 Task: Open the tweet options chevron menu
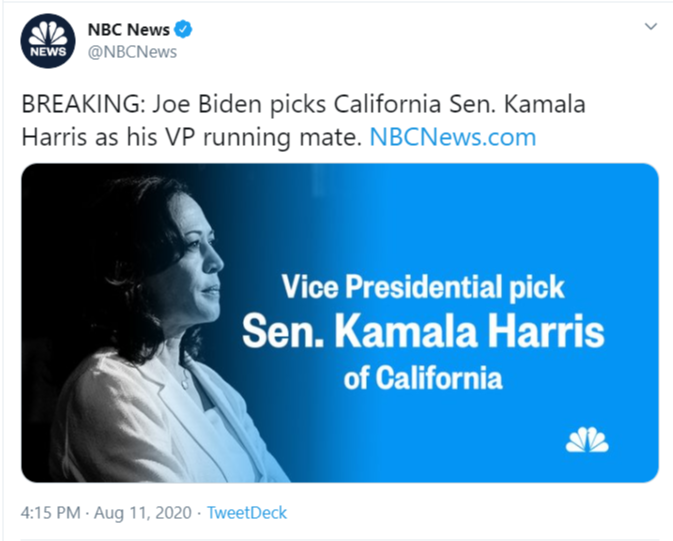pos(651,26)
